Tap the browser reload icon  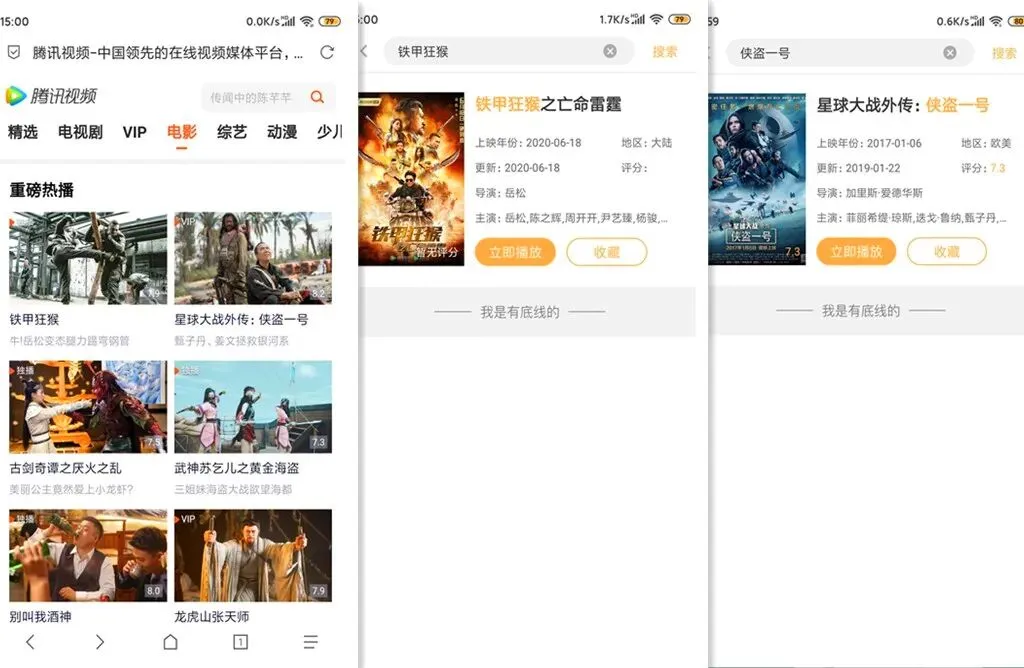click(327, 52)
